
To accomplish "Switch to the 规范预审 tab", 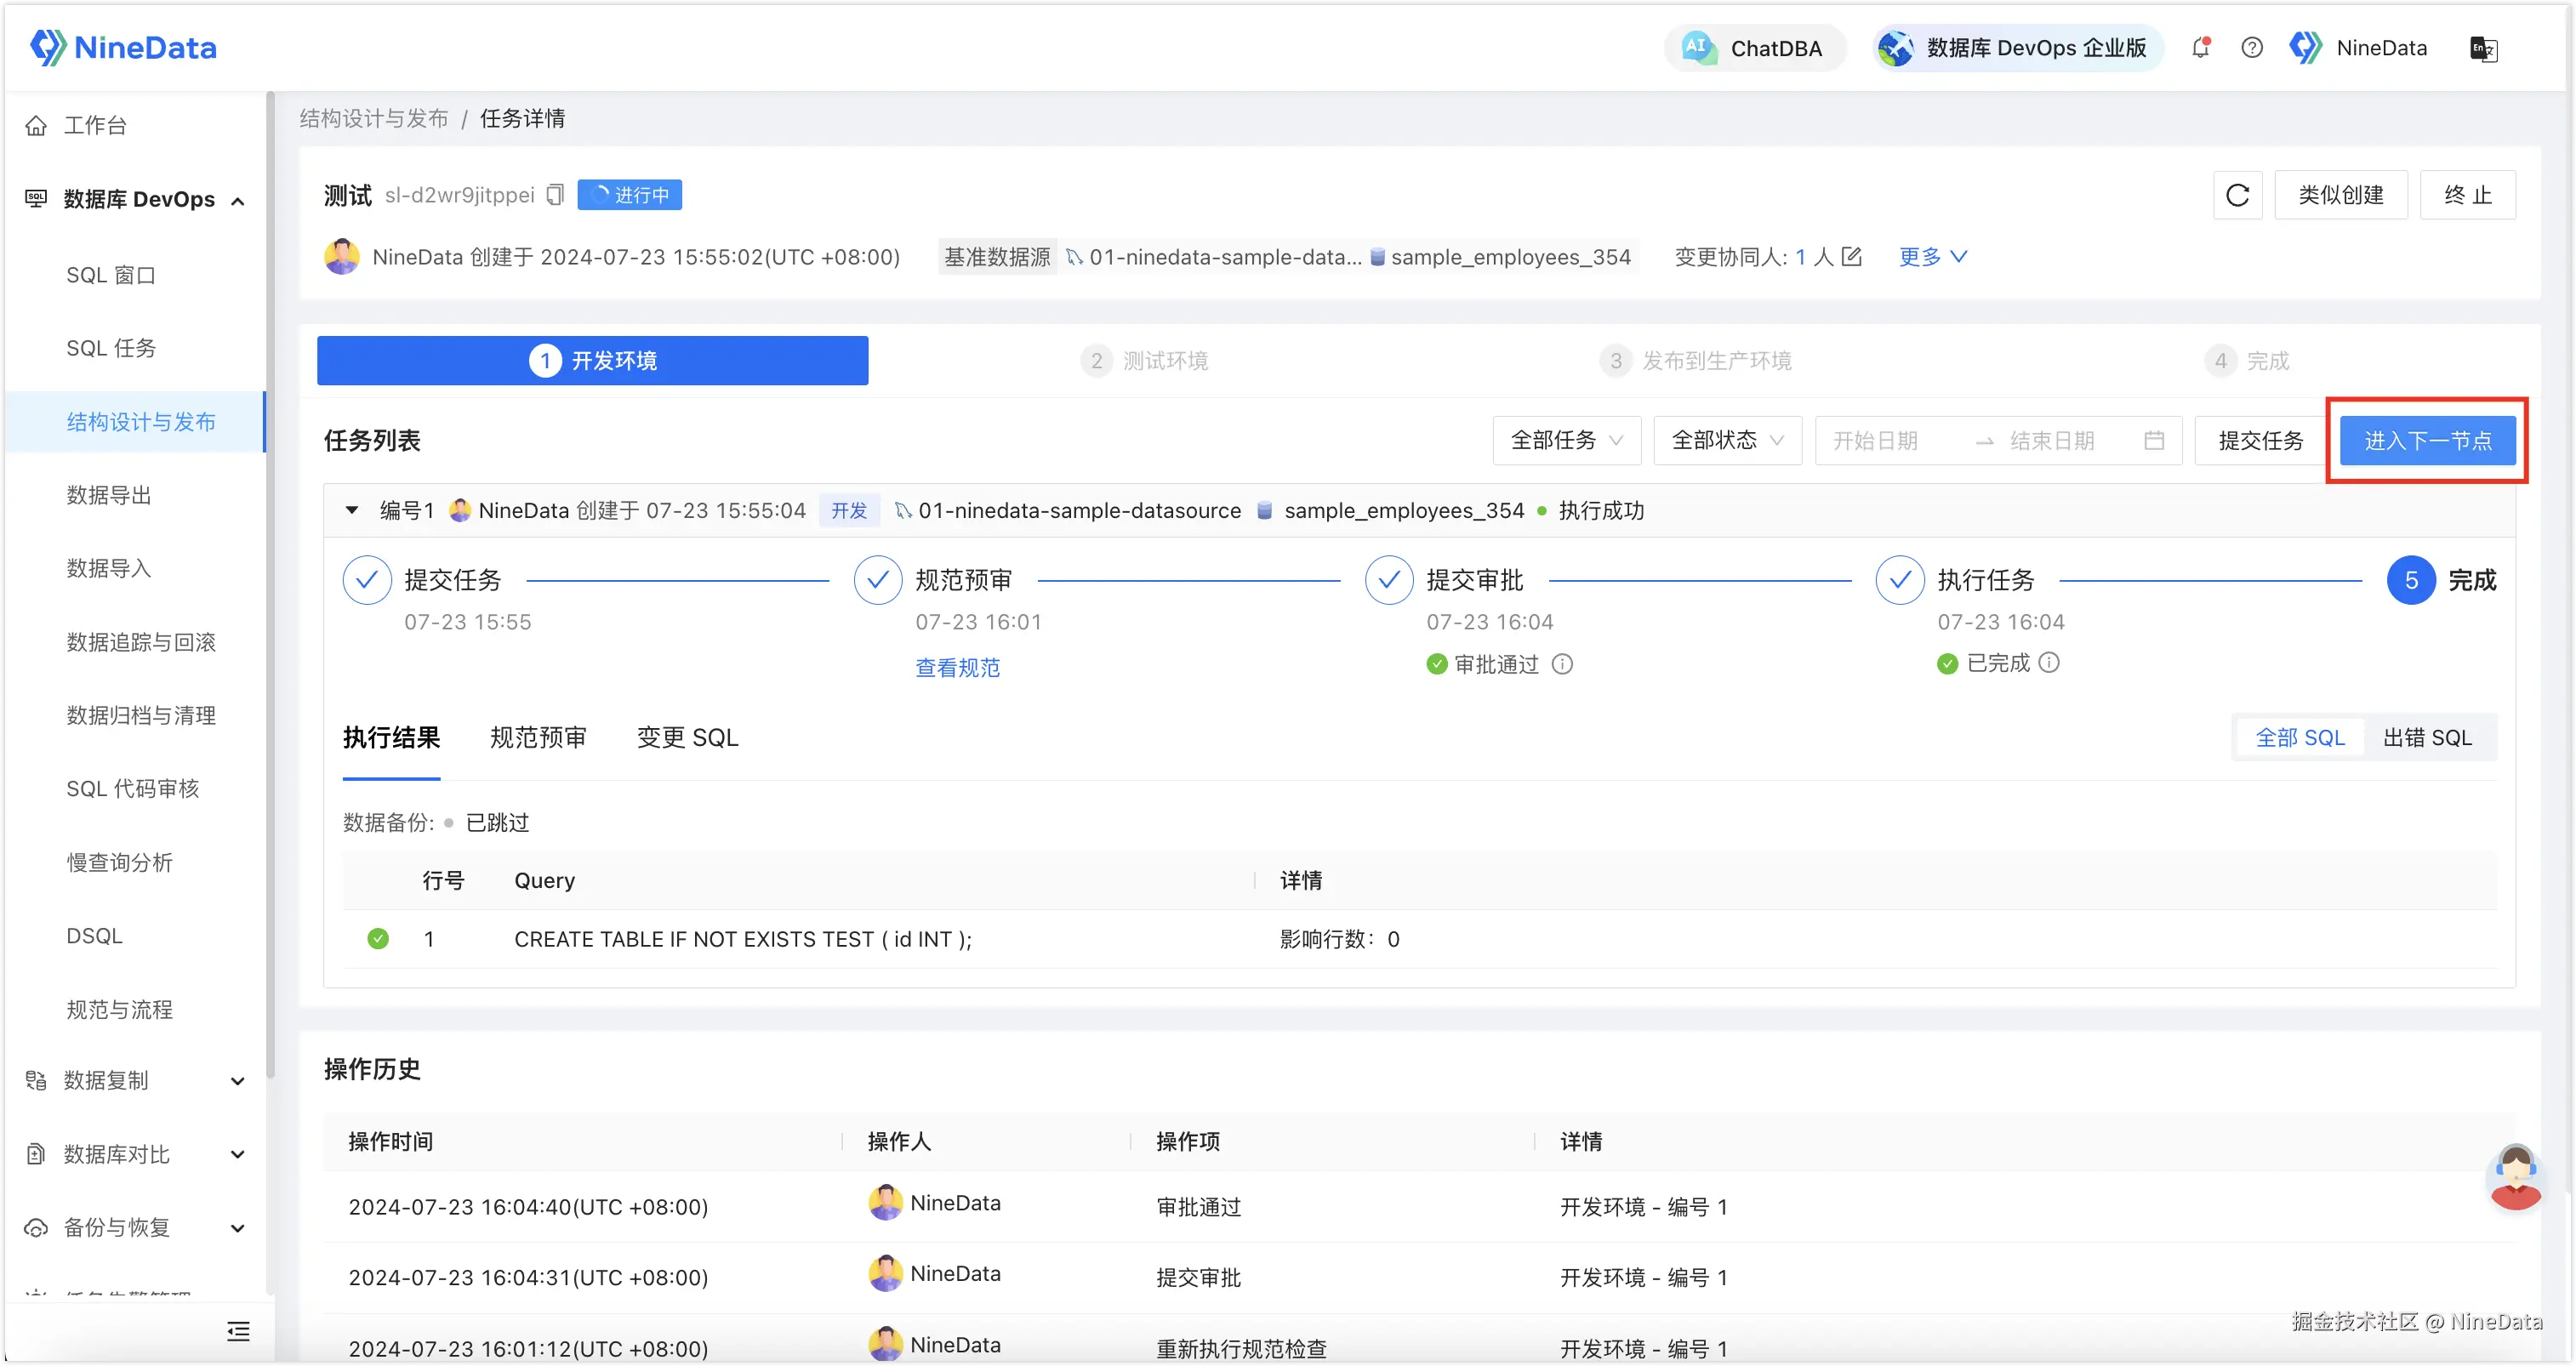I will pos(538,738).
